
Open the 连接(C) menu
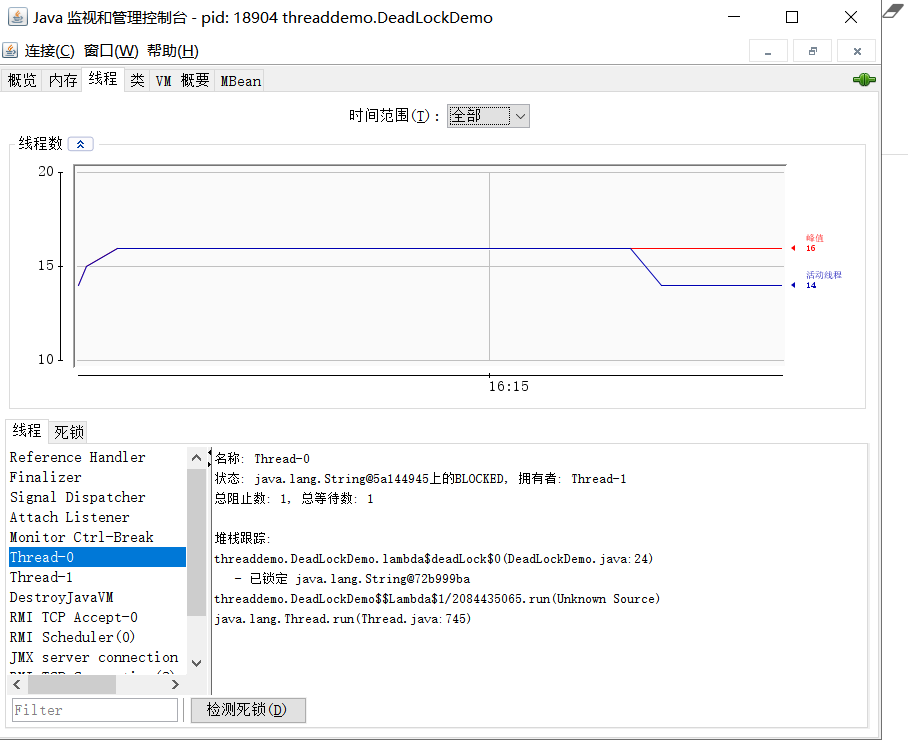click(x=49, y=51)
